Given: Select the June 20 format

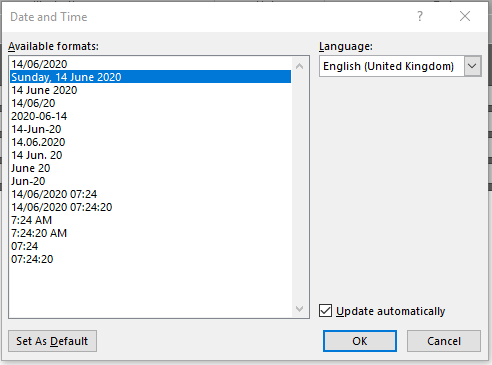Looking at the screenshot, I should click(151, 168).
